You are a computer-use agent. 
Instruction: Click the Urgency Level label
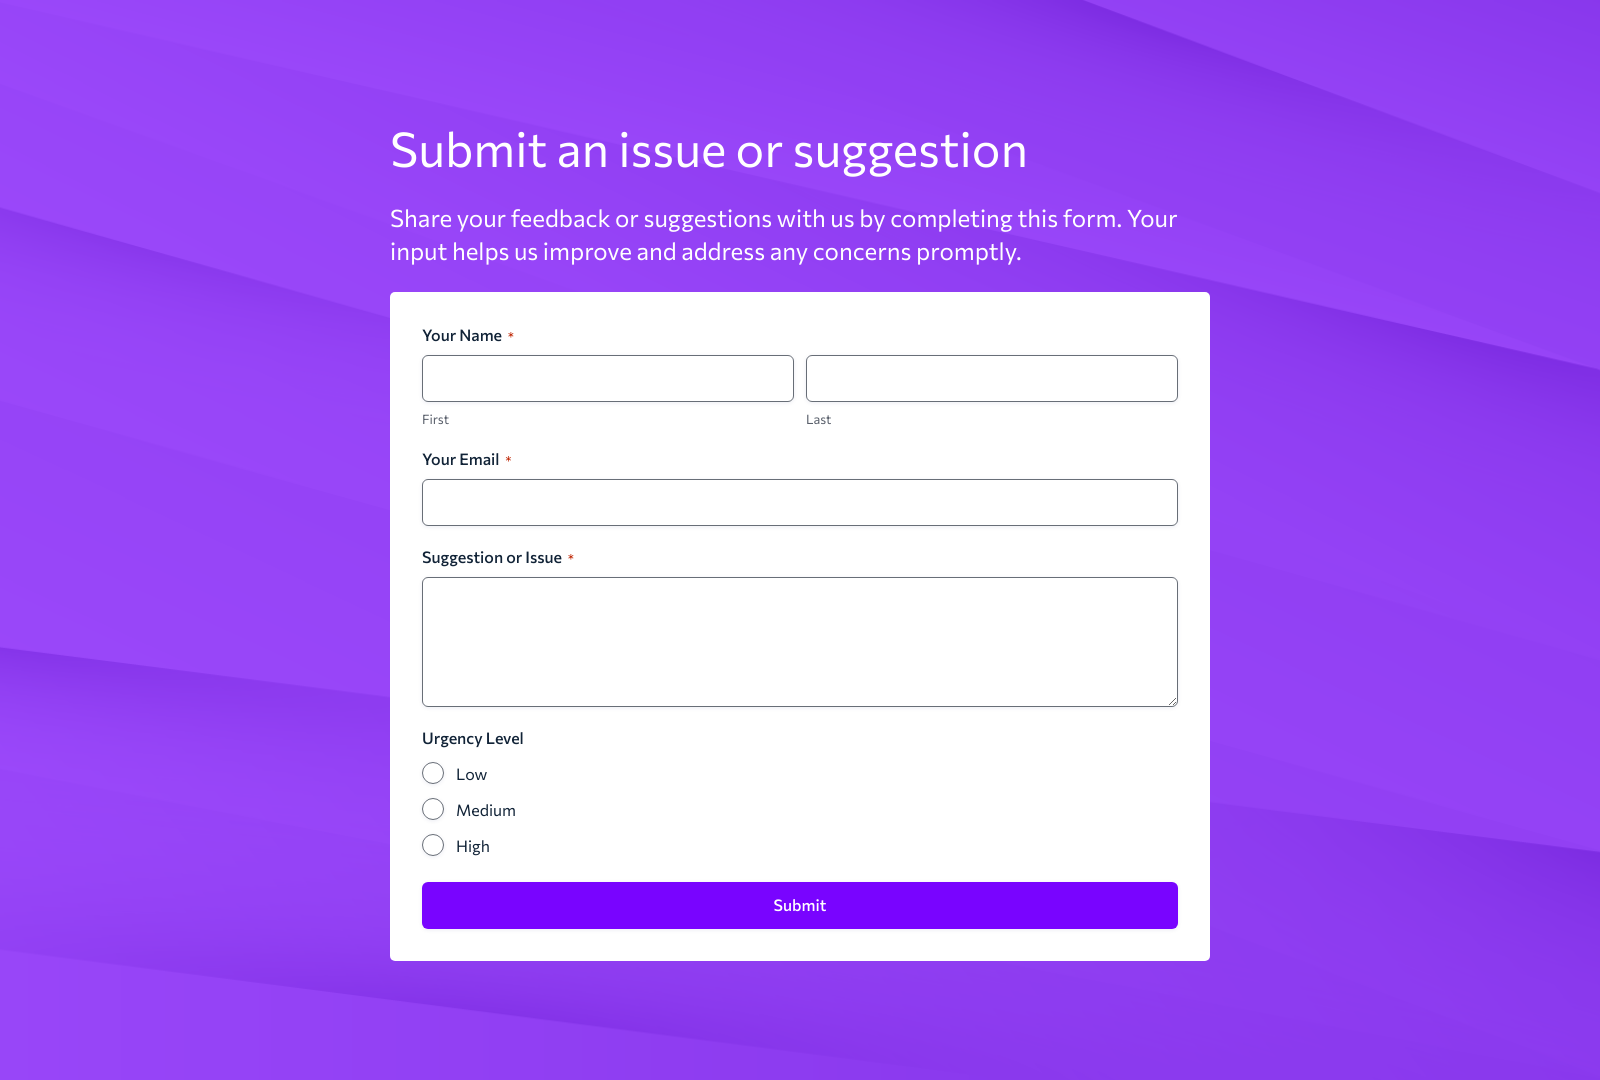[472, 738]
